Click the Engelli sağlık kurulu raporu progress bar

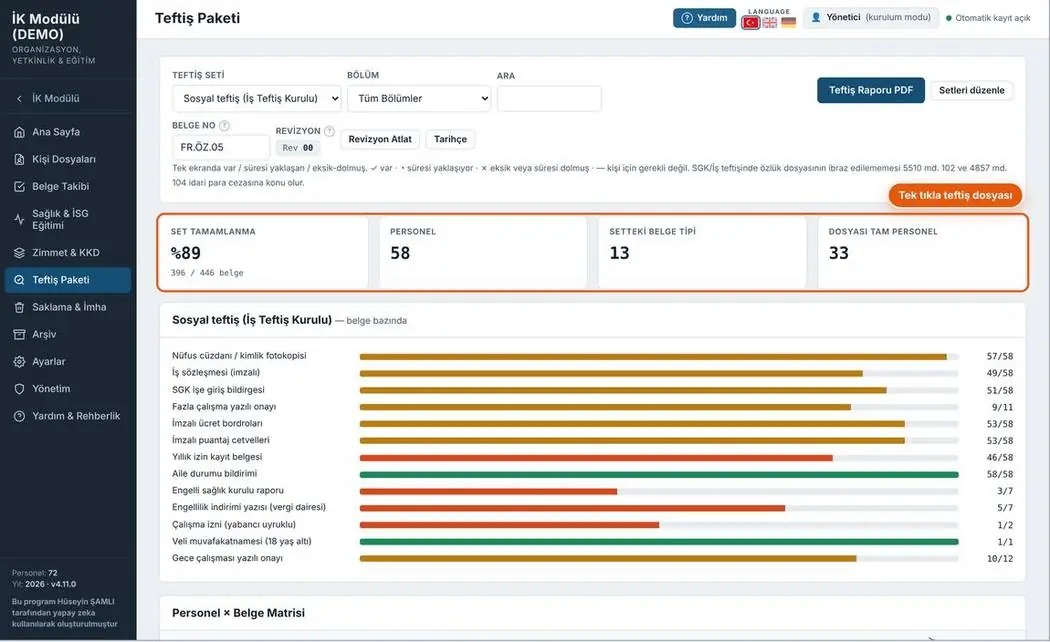coord(659,491)
